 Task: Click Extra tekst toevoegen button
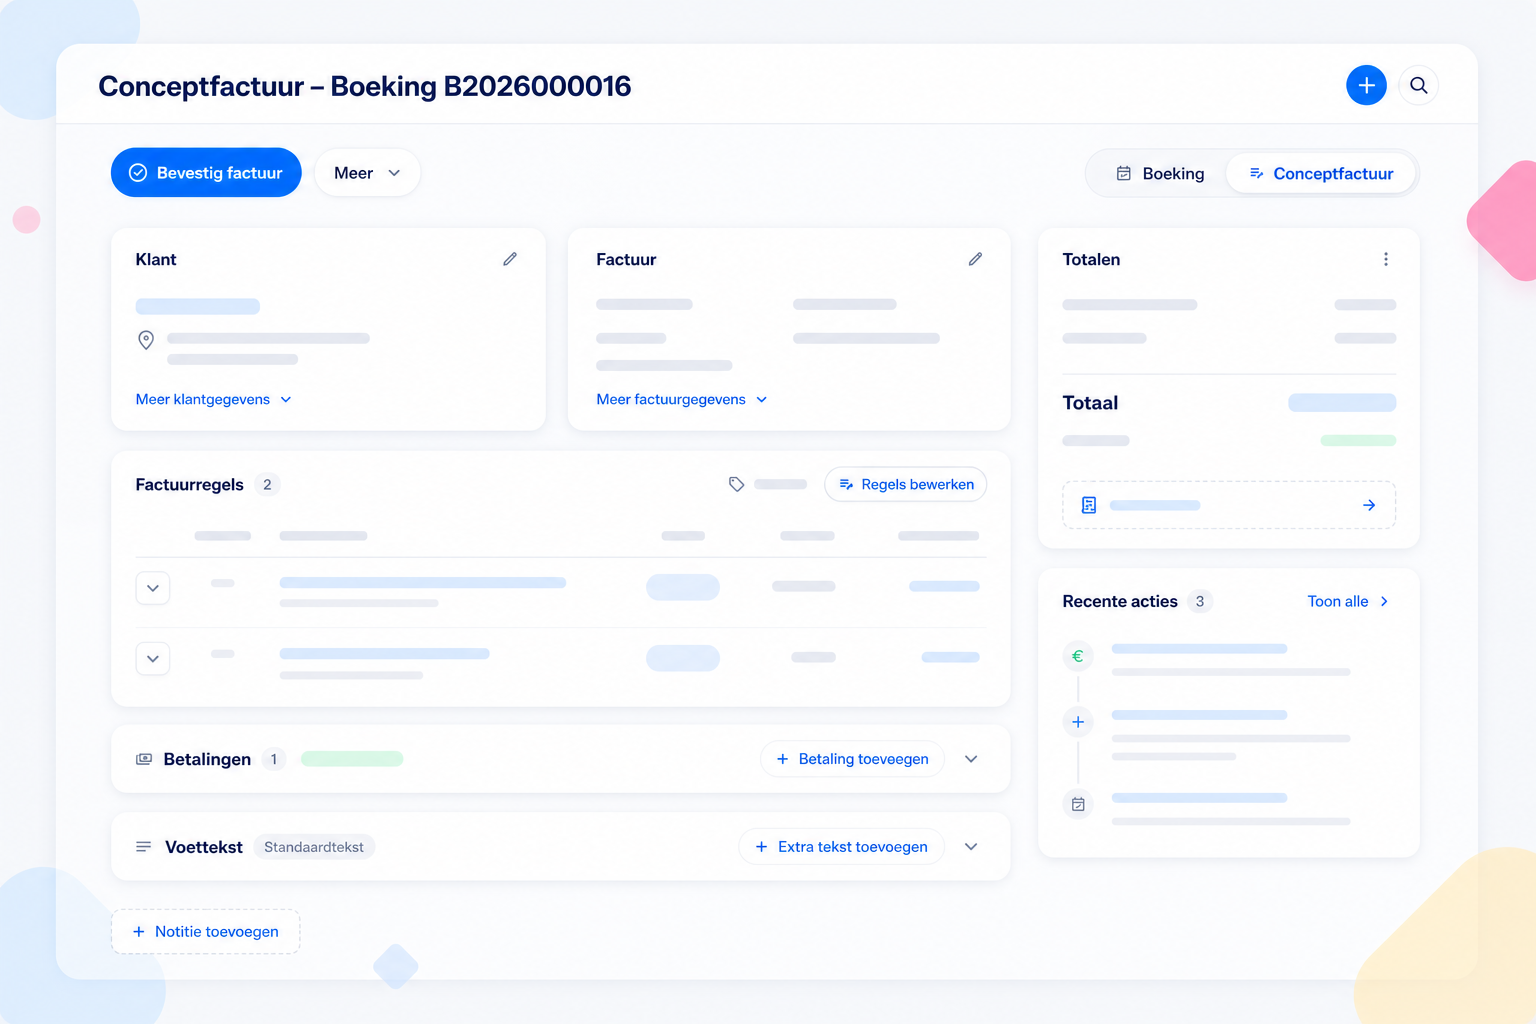pyautogui.click(x=842, y=847)
